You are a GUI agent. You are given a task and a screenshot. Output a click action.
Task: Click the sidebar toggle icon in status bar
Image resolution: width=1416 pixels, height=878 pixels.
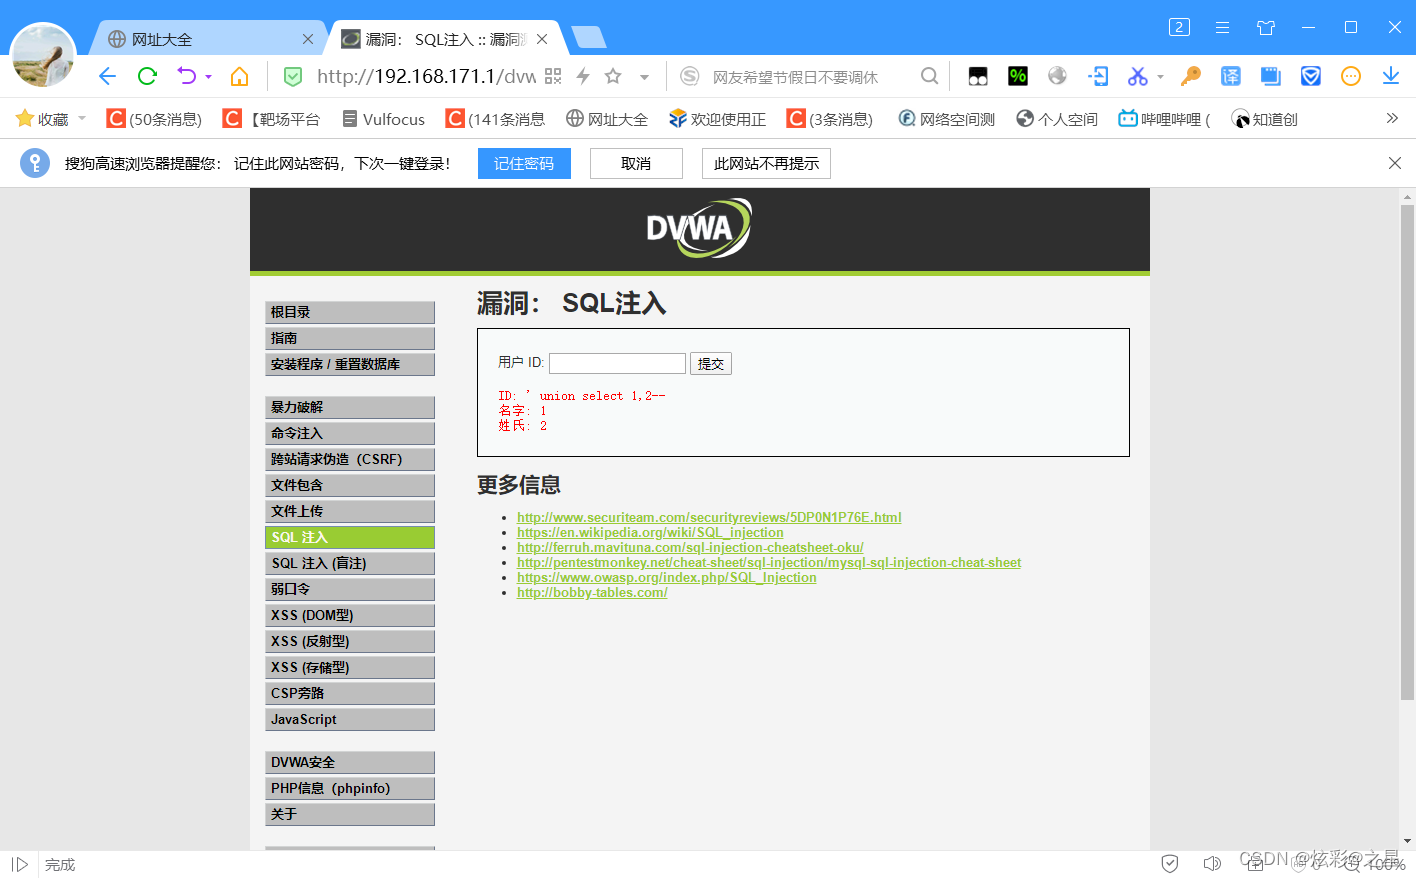coord(20,864)
